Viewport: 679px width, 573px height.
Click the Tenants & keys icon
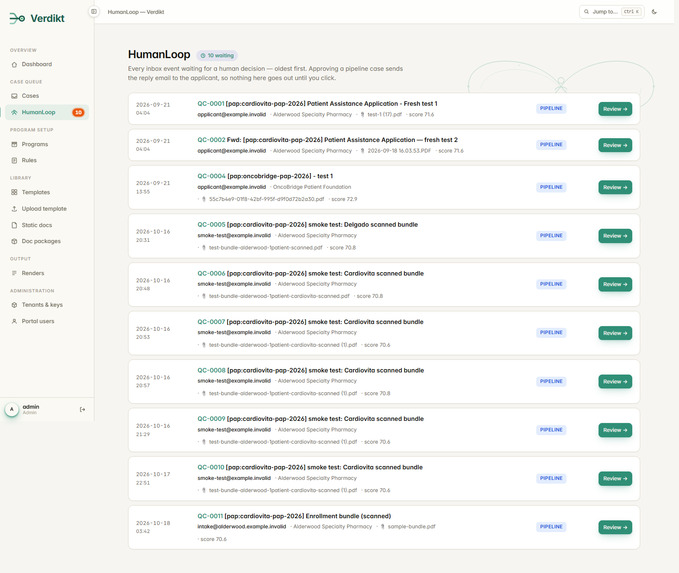[14, 305]
